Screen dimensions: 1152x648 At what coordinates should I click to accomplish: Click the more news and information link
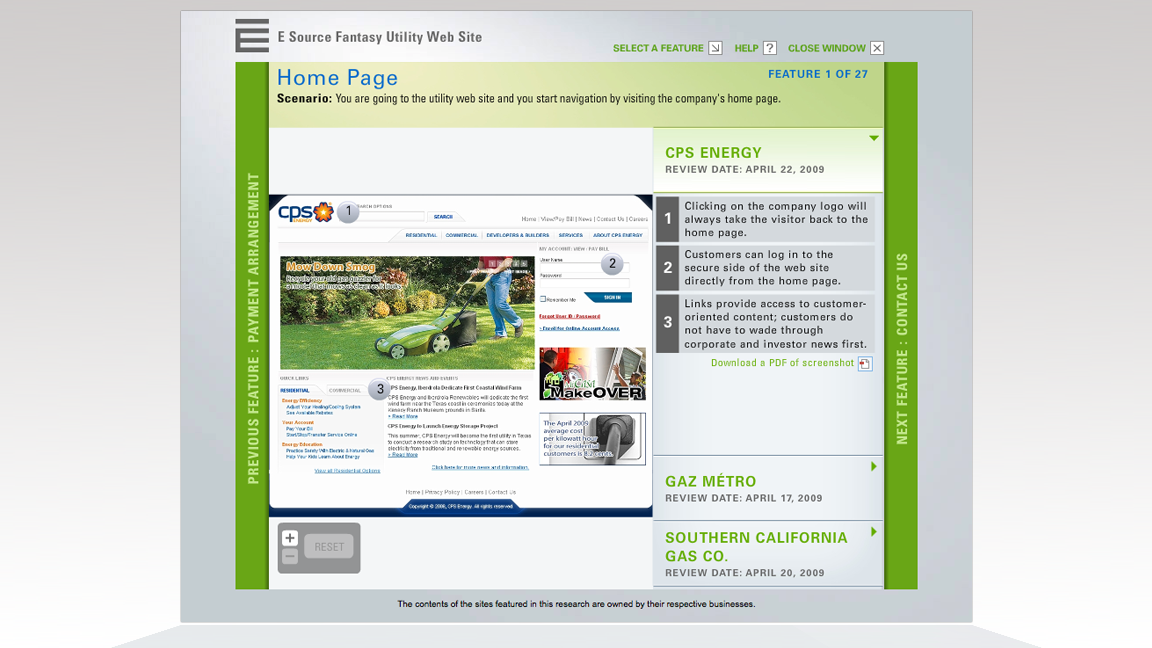pos(480,467)
